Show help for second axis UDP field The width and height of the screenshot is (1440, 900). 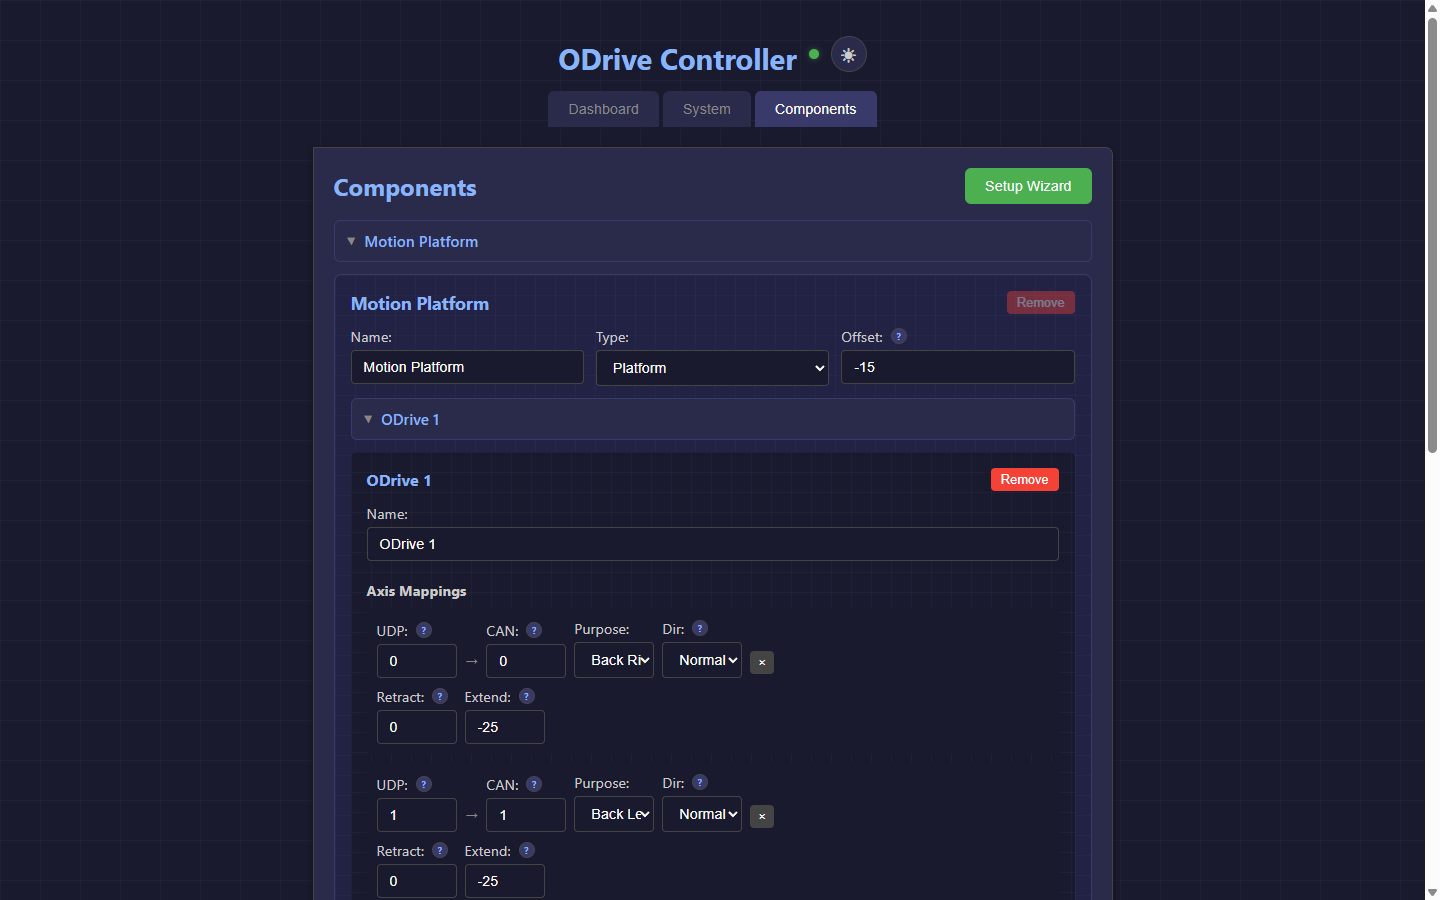424,784
